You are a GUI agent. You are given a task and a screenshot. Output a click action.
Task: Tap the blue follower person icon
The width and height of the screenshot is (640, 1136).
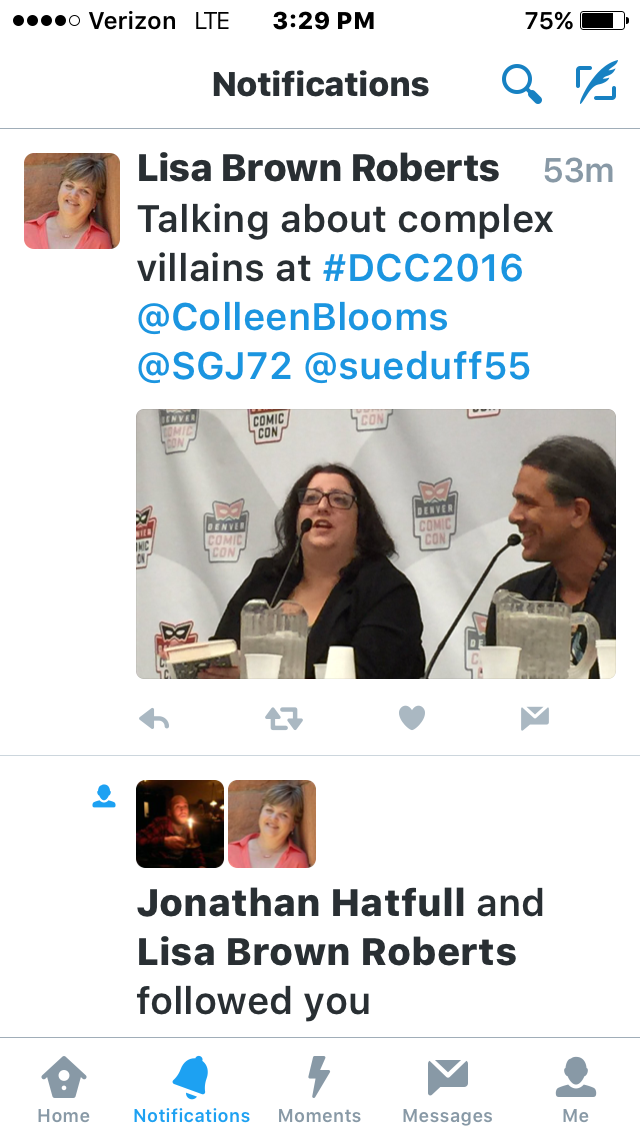104,795
